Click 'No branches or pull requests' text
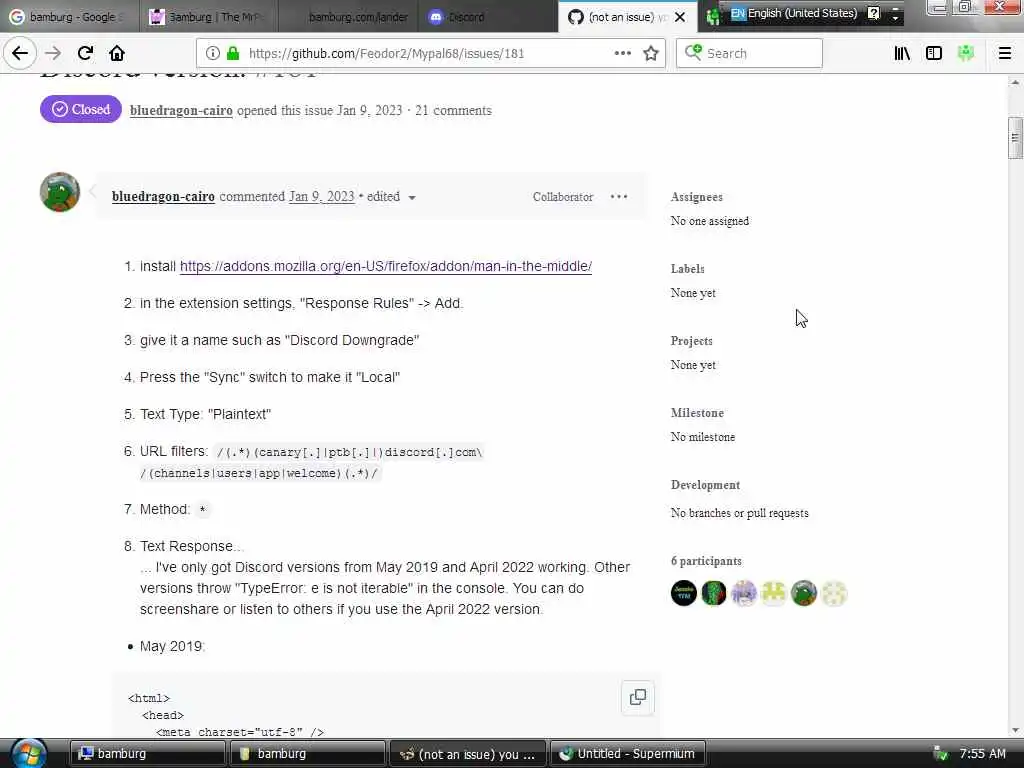Screen dimensions: 1024x768 pyautogui.click(x=740, y=513)
